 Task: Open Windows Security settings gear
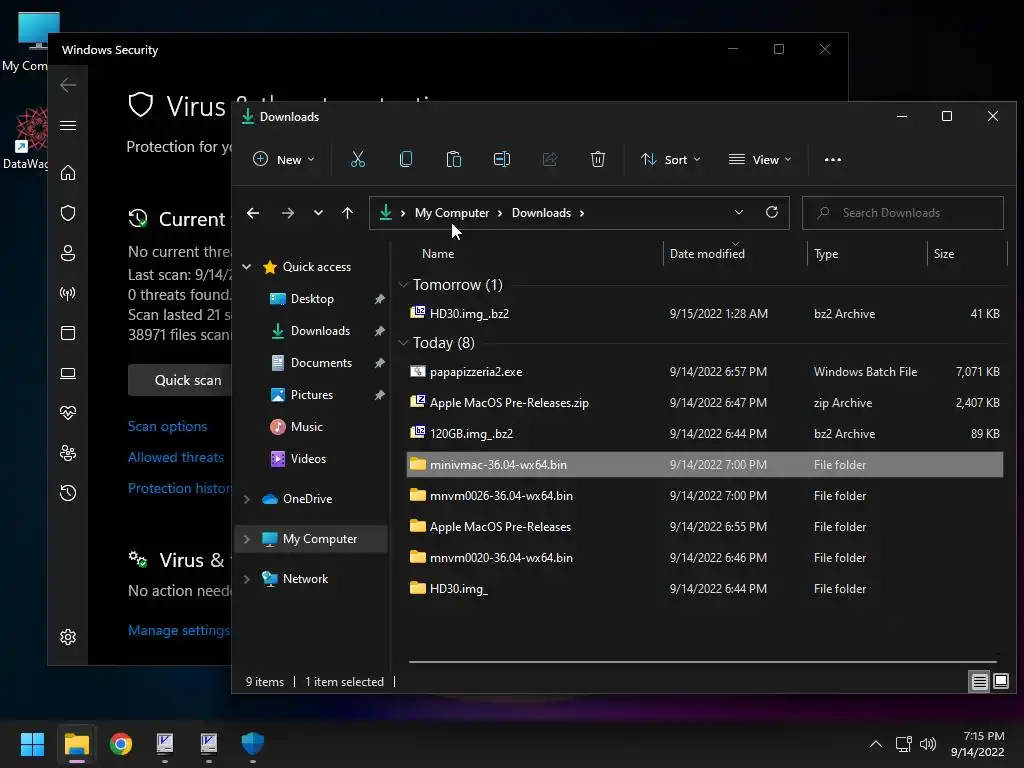pyautogui.click(x=68, y=637)
